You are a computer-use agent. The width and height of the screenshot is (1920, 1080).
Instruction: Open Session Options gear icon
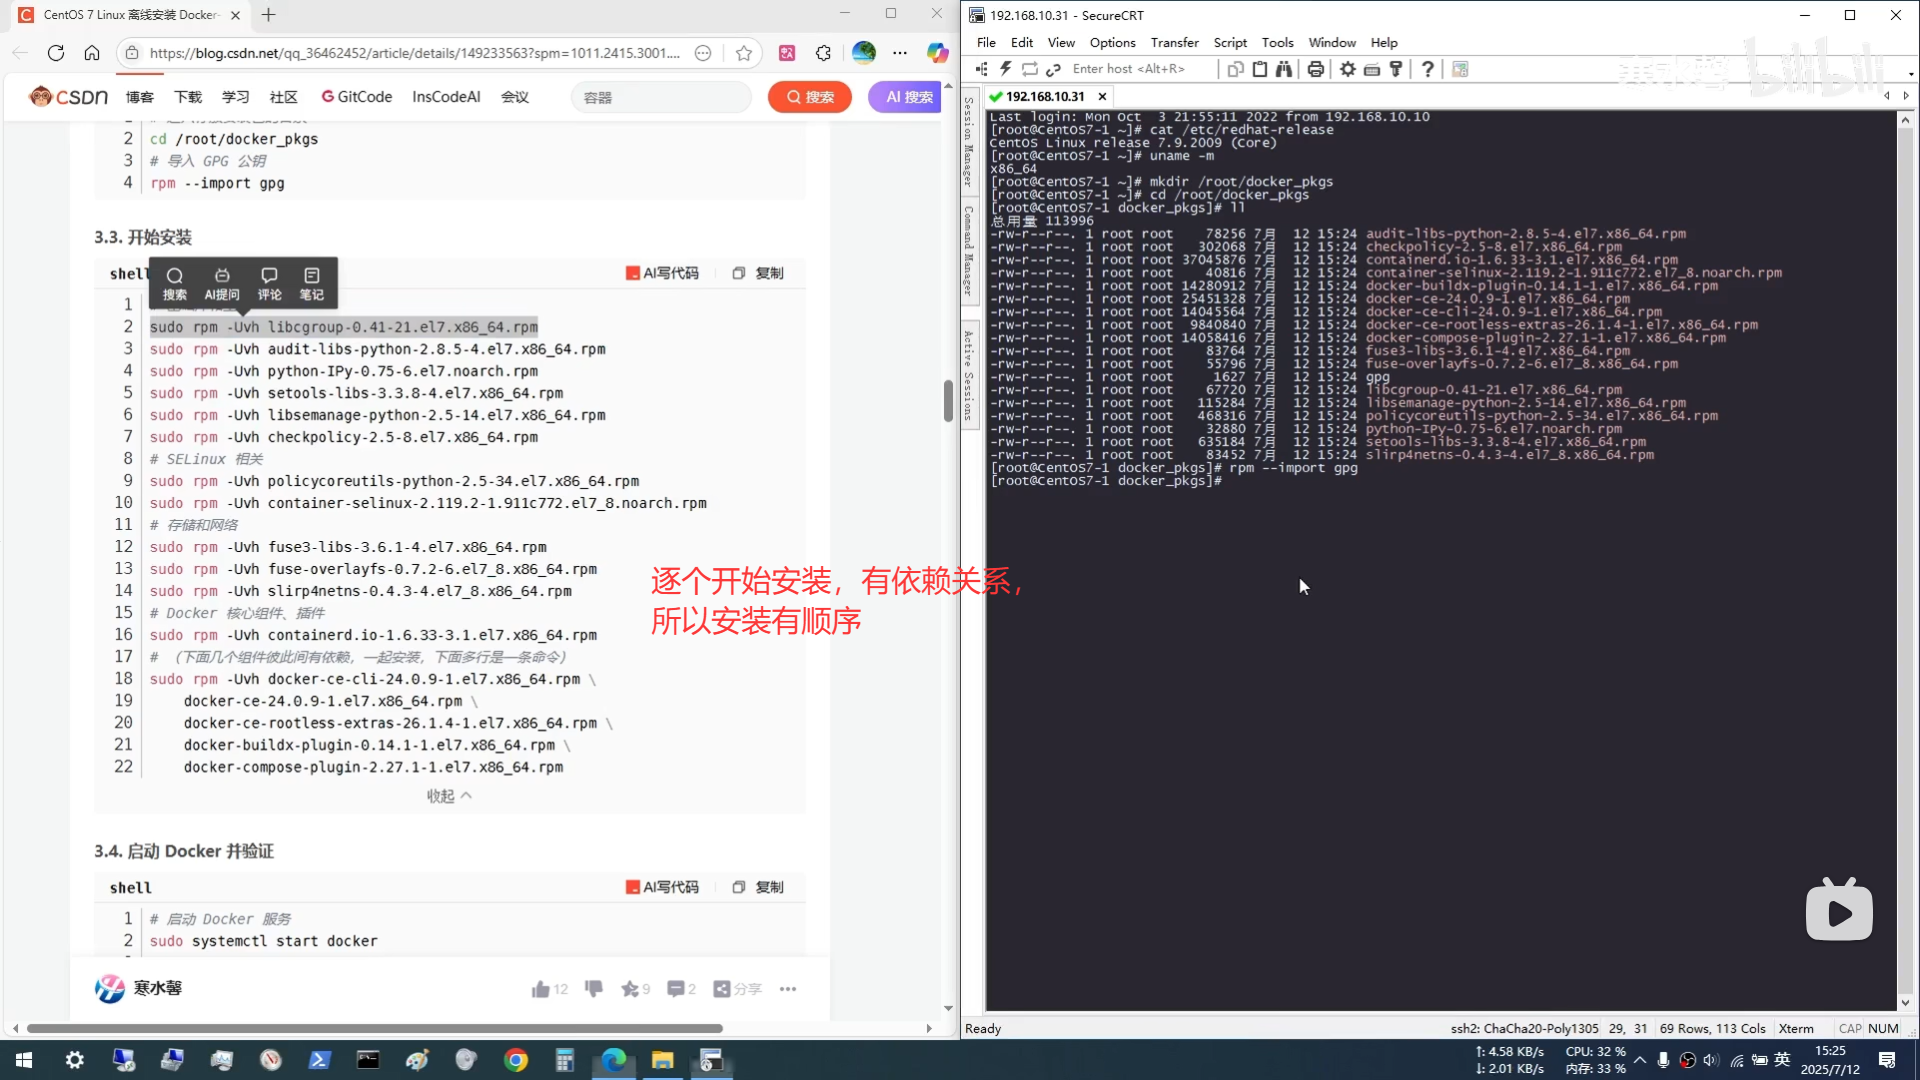1348,69
